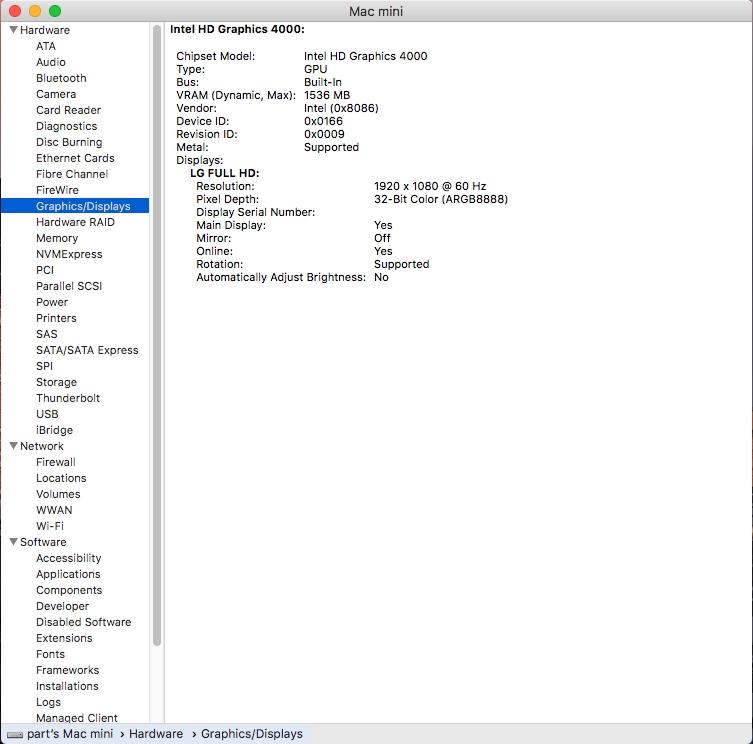Click the Intel HD Graphics 4000 heading
753x744 pixels.
click(x=237, y=29)
